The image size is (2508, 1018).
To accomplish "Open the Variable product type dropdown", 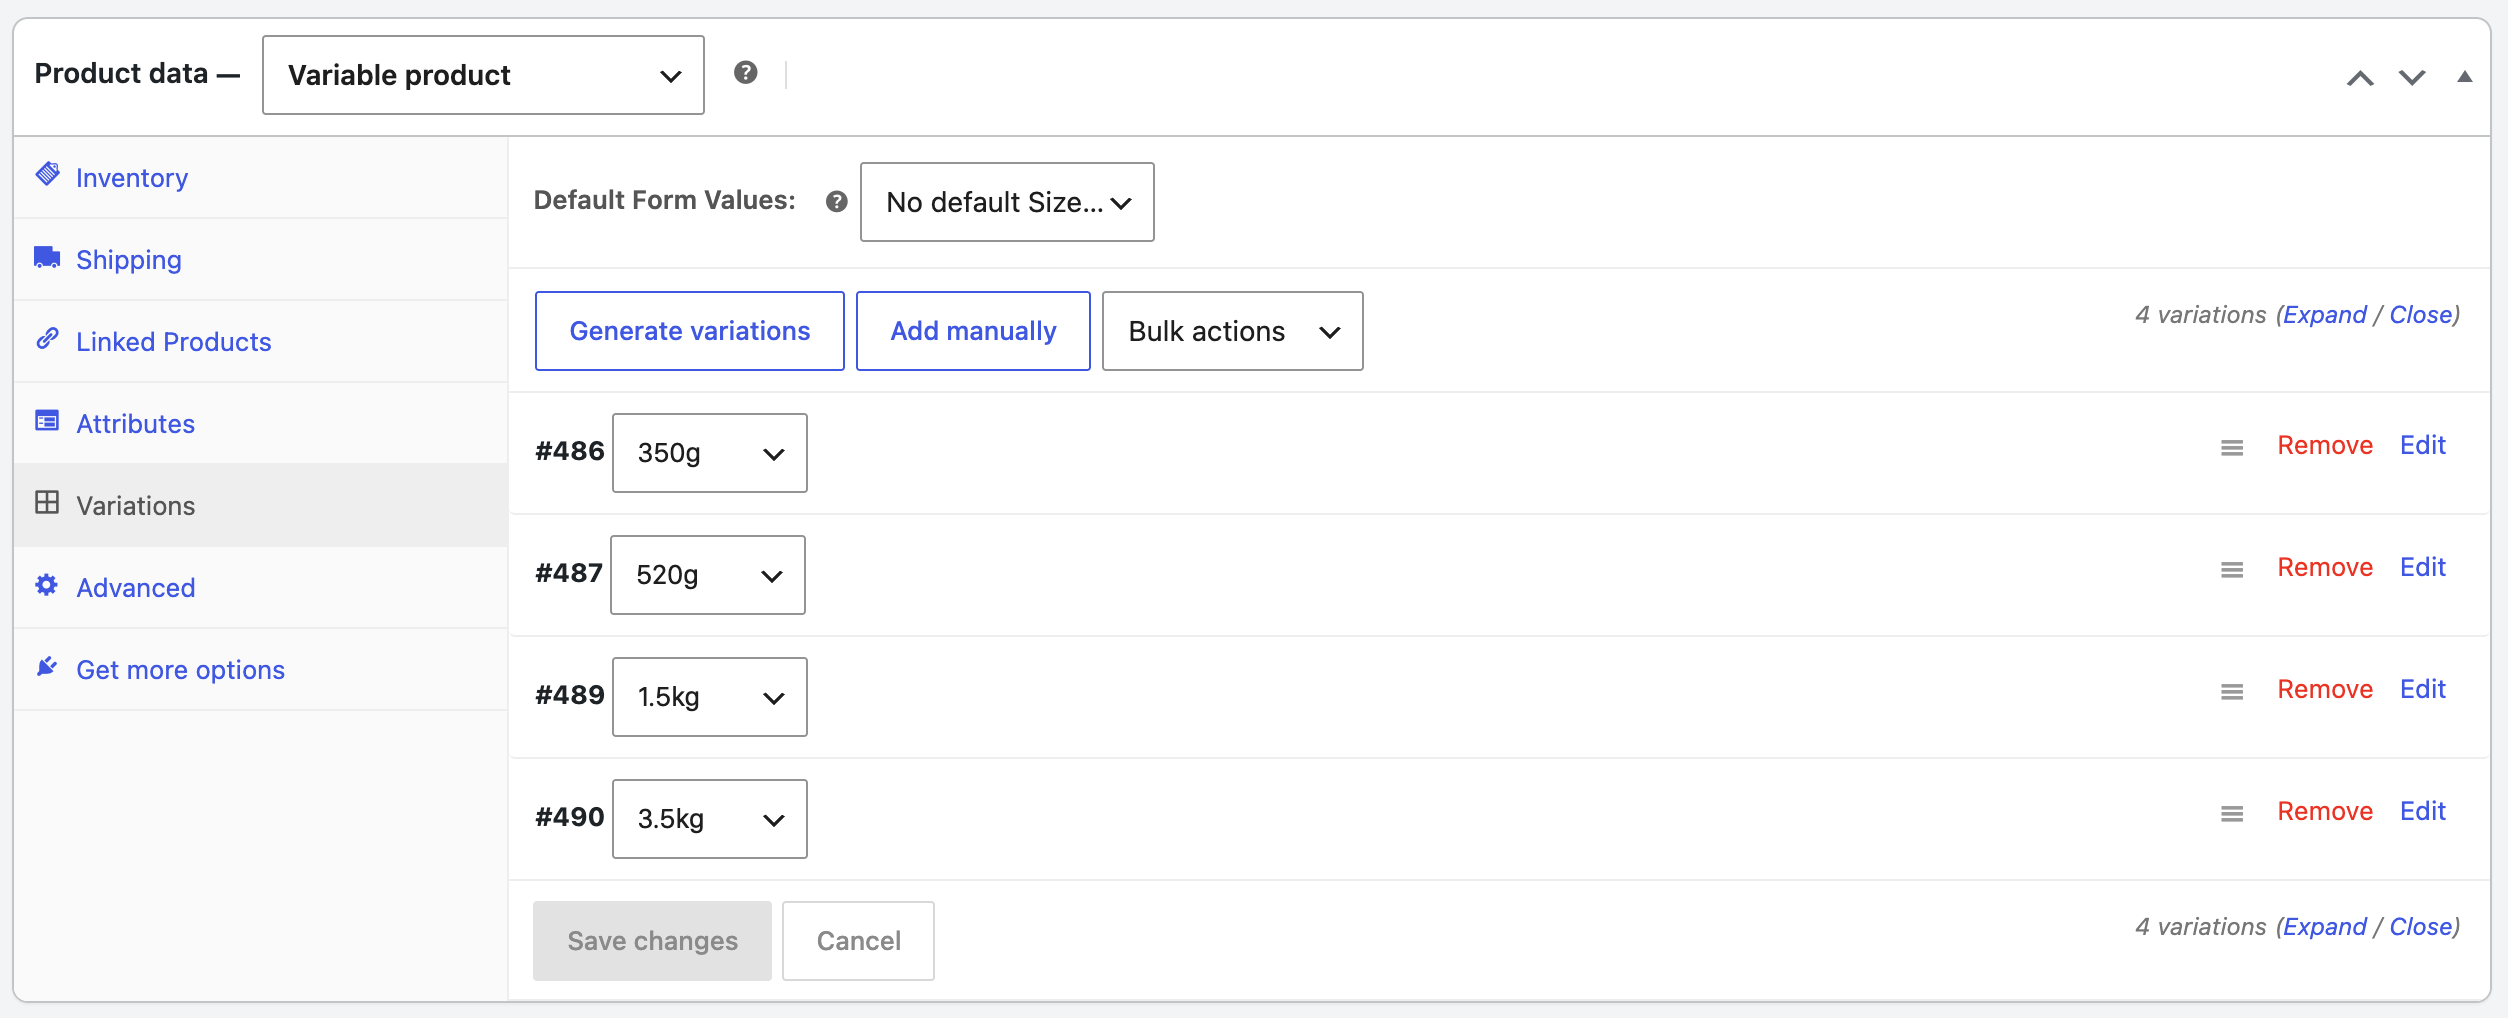I will coord(483,75).
